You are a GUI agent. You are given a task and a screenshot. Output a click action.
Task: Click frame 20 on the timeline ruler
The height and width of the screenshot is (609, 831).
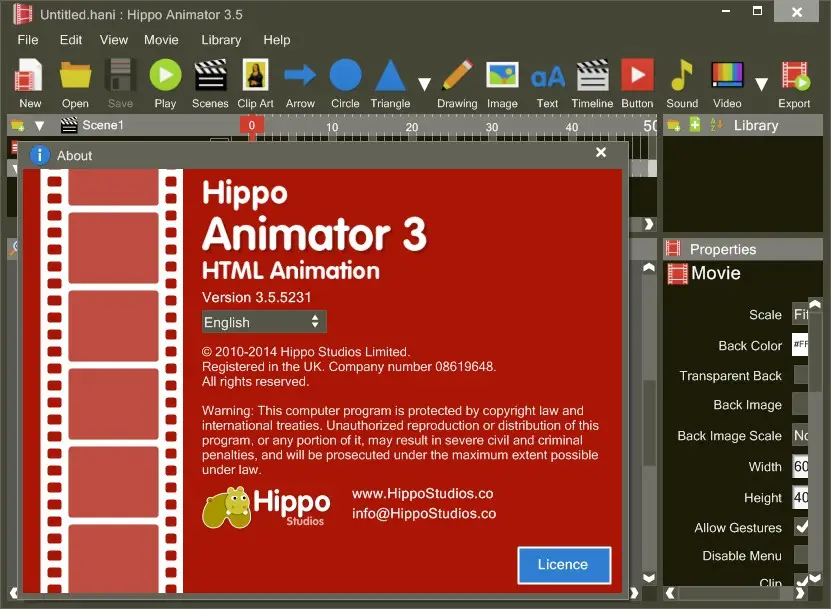pos(412,127)
